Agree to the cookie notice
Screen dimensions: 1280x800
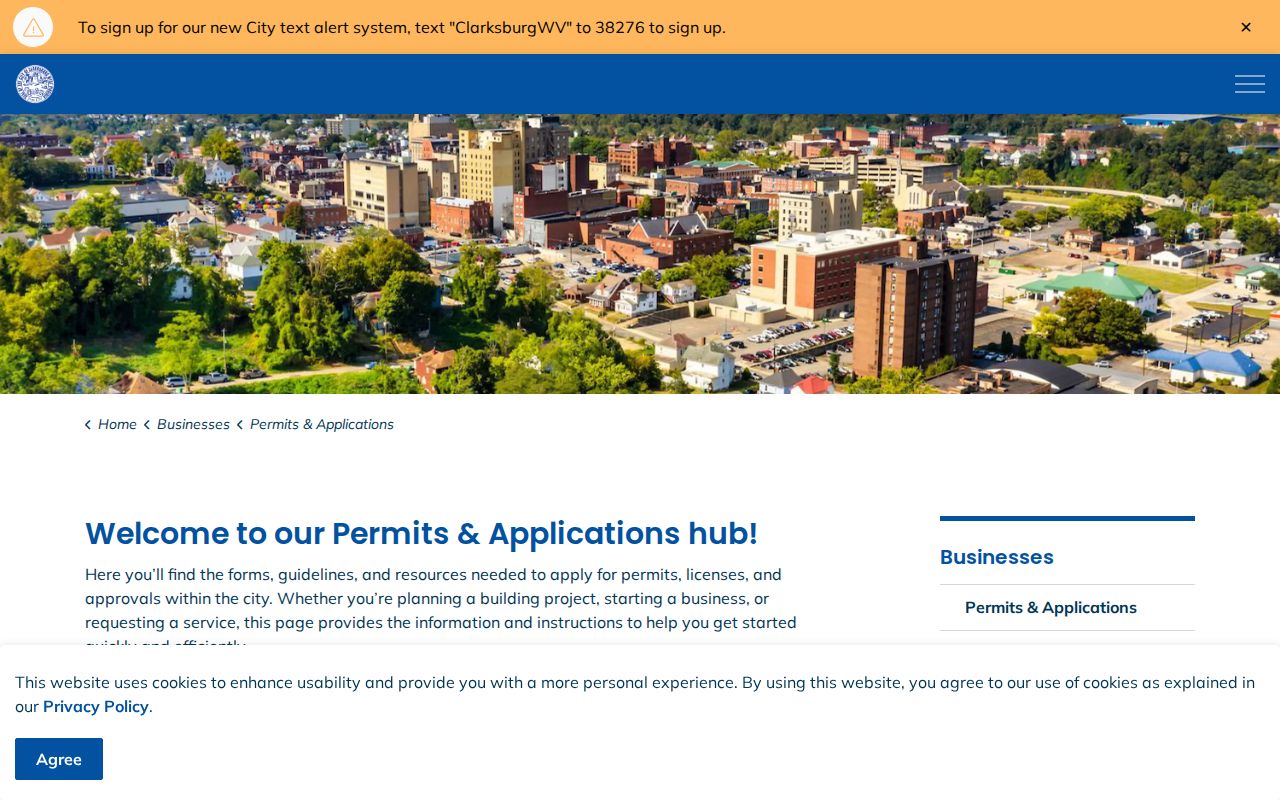pos(59,759)
